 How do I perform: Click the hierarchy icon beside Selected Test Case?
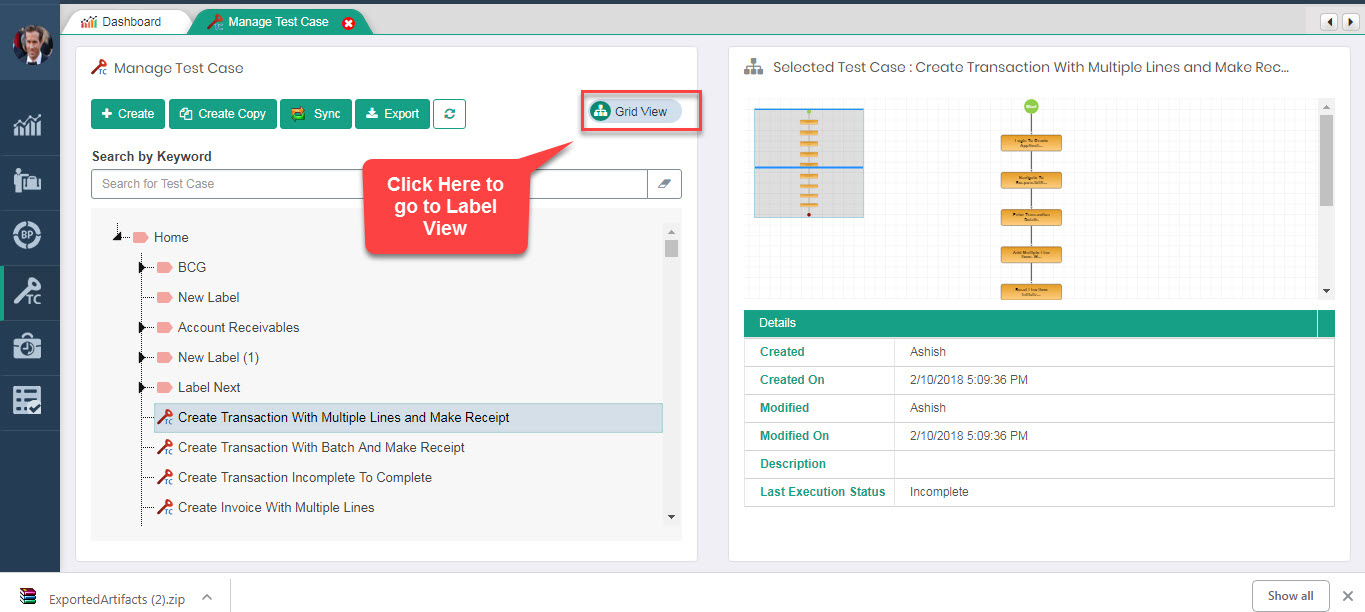click(754, 67)
